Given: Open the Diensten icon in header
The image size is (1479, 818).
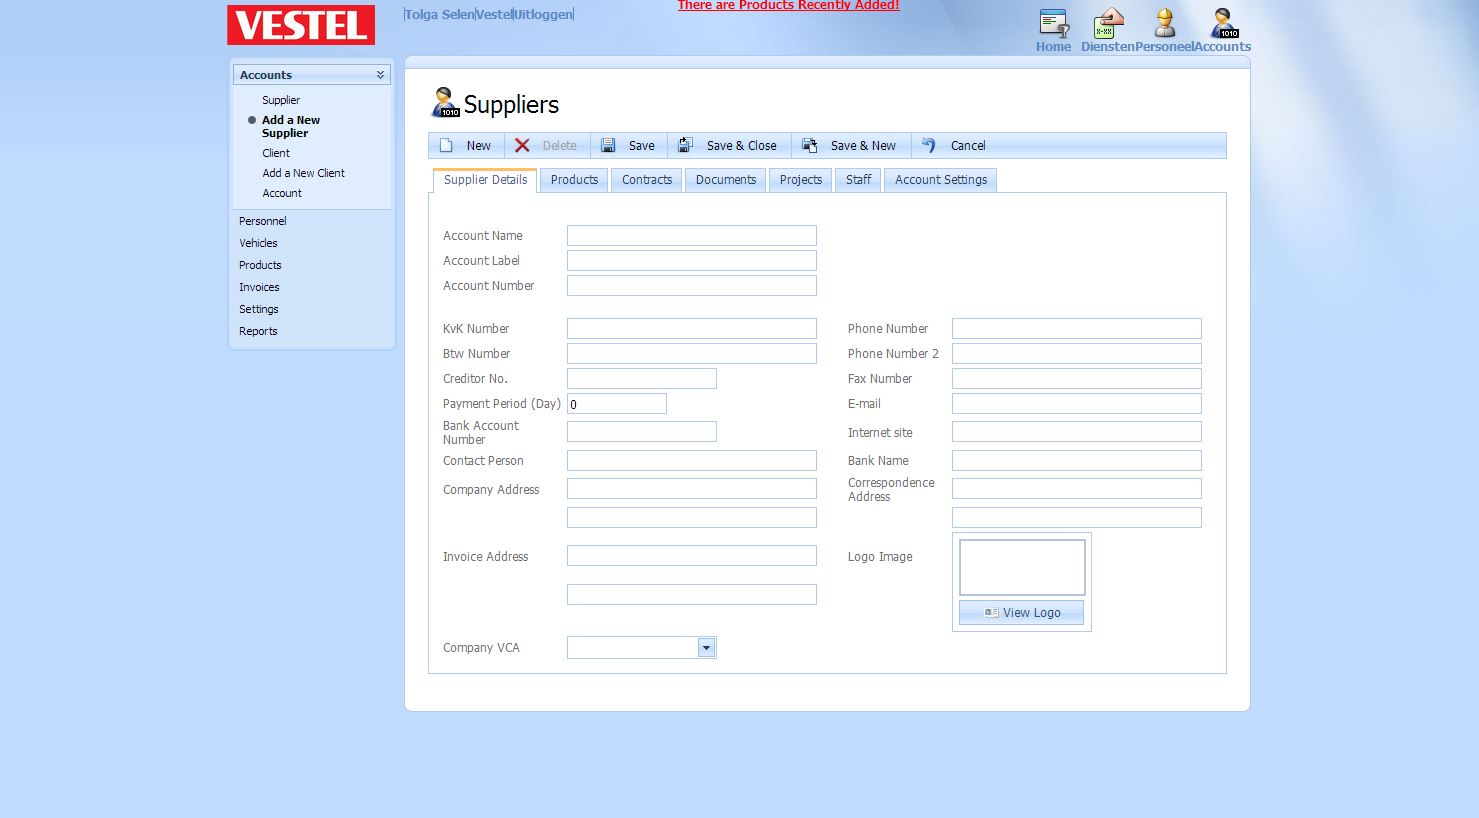Looking at the screenshot, I should point(1108,24).
